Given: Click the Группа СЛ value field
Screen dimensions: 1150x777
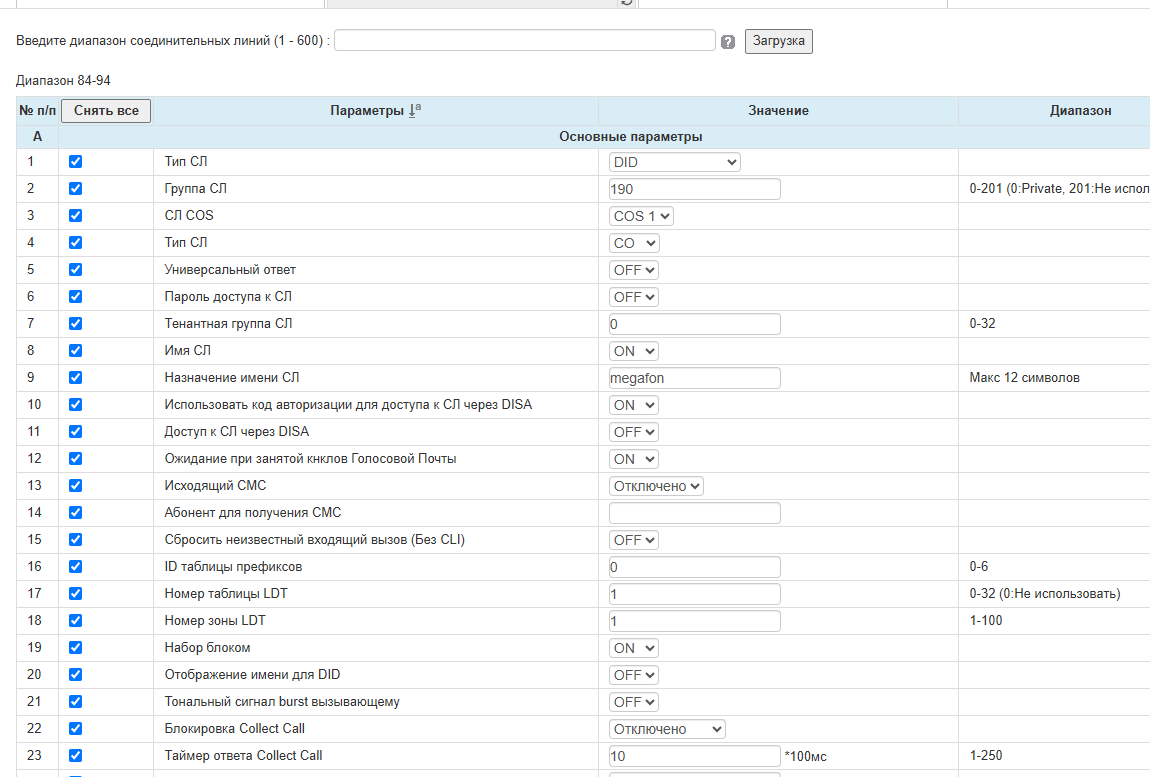Looking at the screenshot, I should [x=694, y=189].
